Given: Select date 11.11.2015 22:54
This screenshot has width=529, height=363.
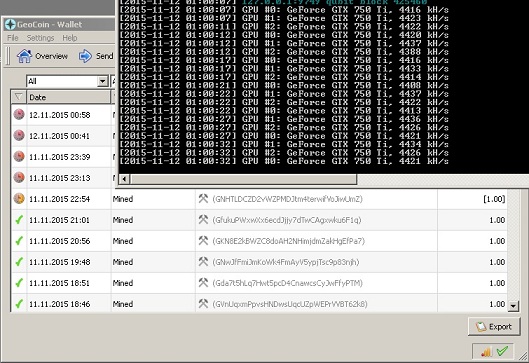Looking at the screenshot, I should point(59,199).
